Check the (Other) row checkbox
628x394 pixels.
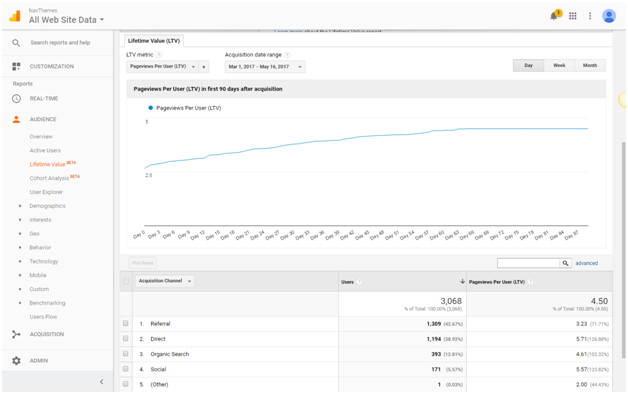[x=126, y=384]
